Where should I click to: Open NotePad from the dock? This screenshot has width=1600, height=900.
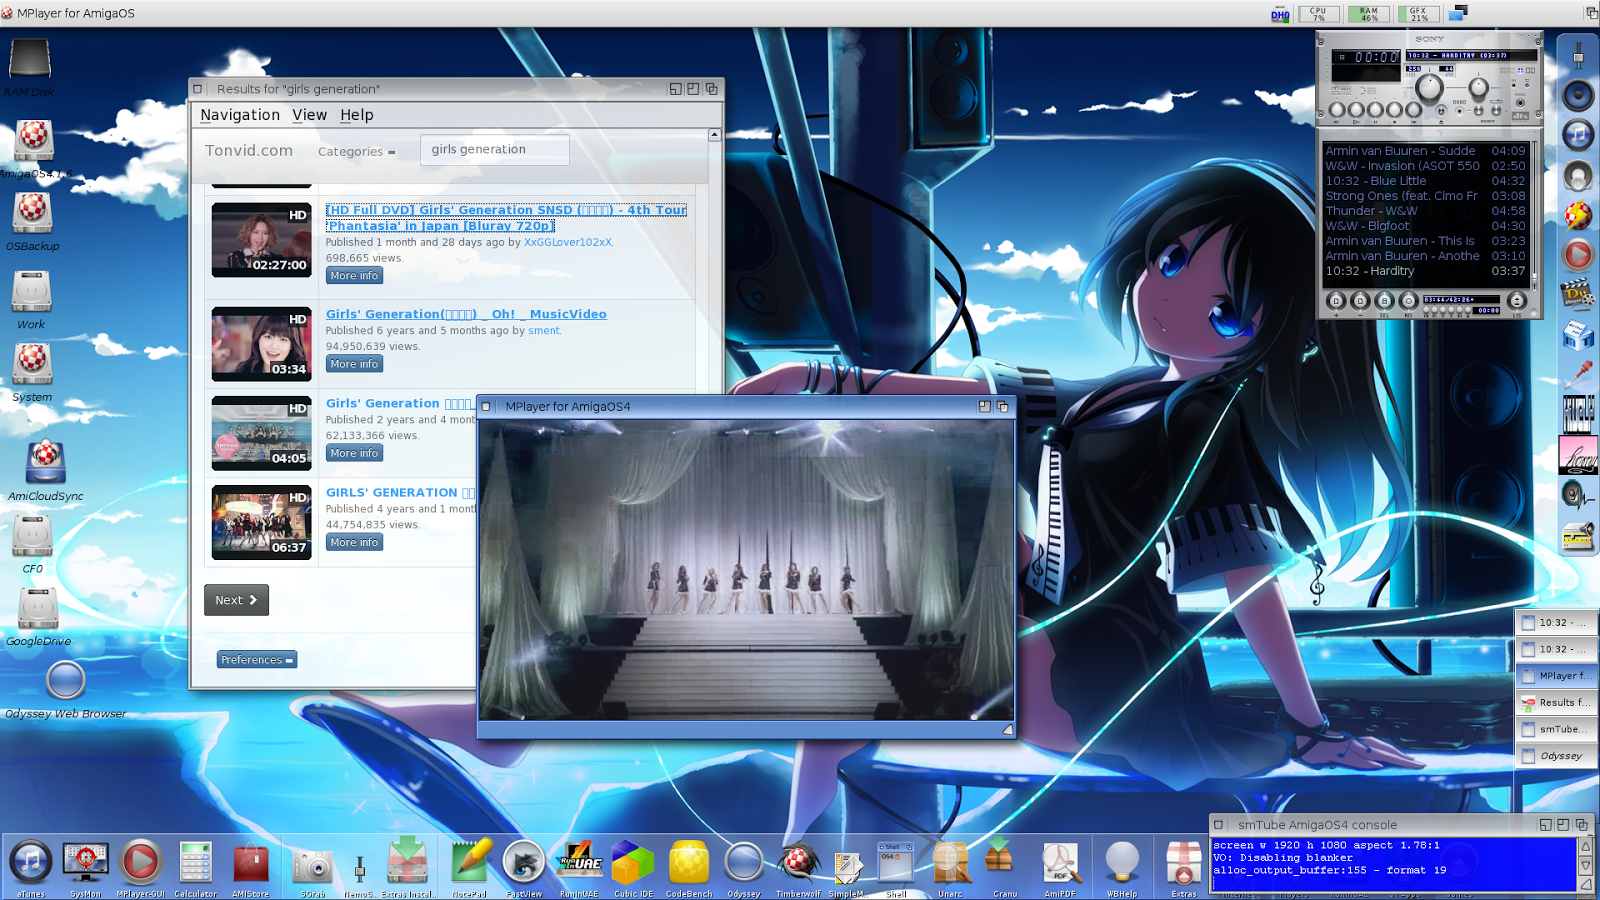469,863
